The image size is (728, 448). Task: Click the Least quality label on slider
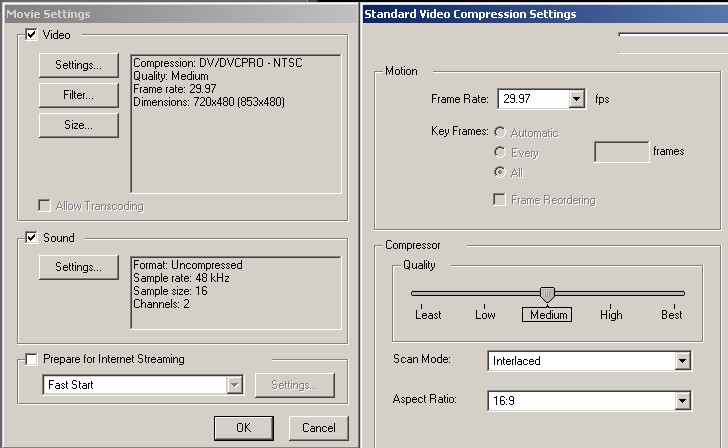tap(428, 315)
